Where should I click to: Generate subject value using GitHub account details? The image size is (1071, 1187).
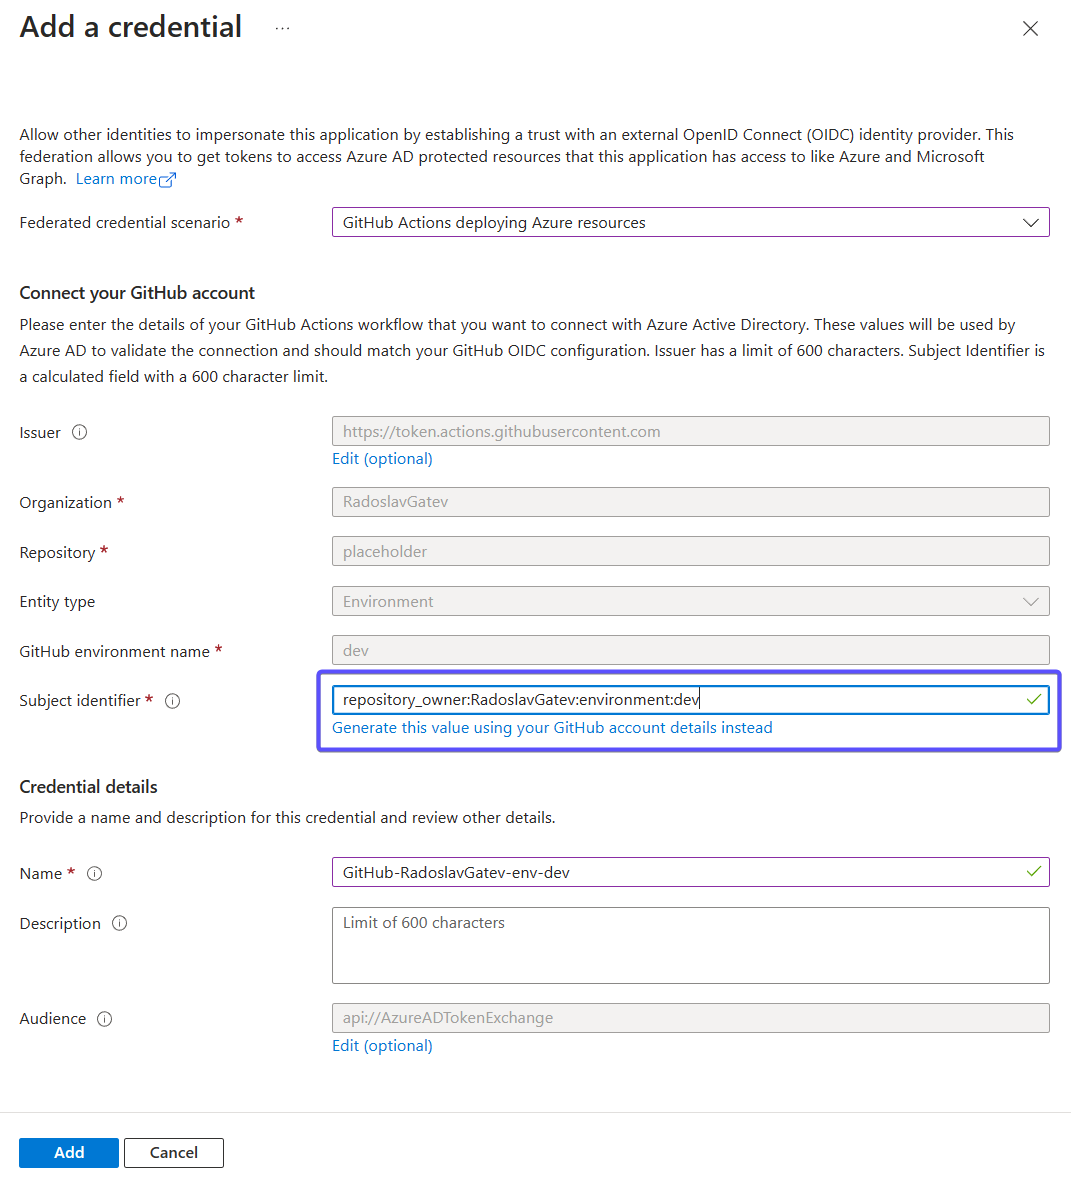pyautogui.click(x=552, y=727)
